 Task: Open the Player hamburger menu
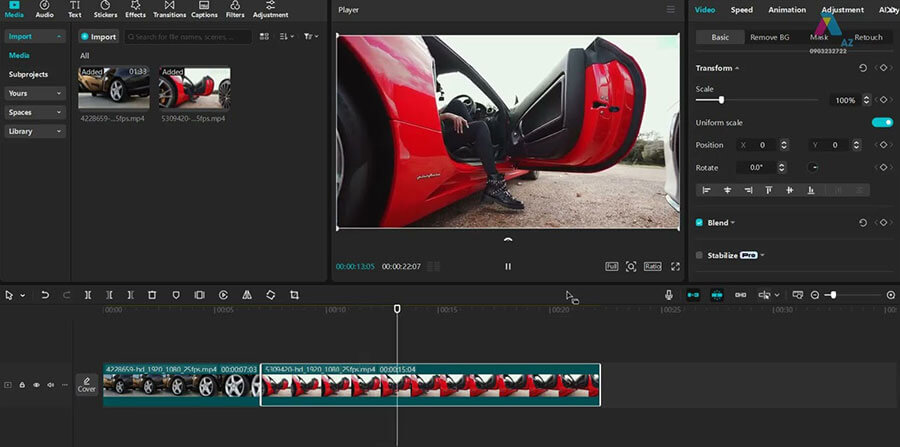click(670, 10)
